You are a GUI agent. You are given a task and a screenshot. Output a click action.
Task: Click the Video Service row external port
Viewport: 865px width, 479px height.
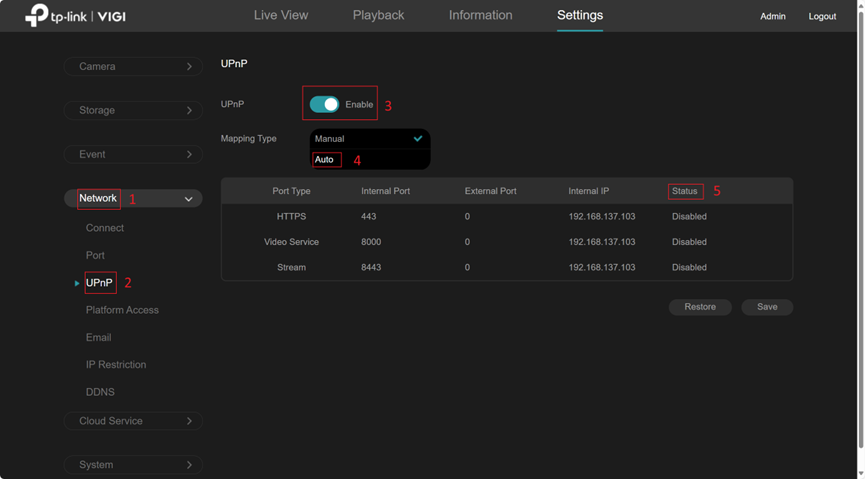tap(467, 242)
